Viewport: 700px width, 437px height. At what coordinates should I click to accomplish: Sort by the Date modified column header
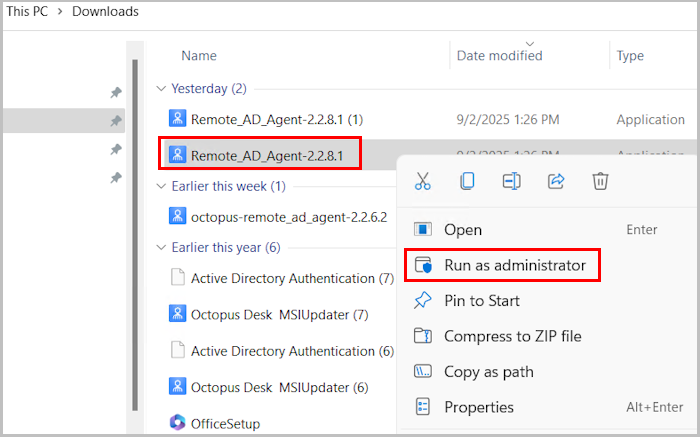[x=500, y=55]
